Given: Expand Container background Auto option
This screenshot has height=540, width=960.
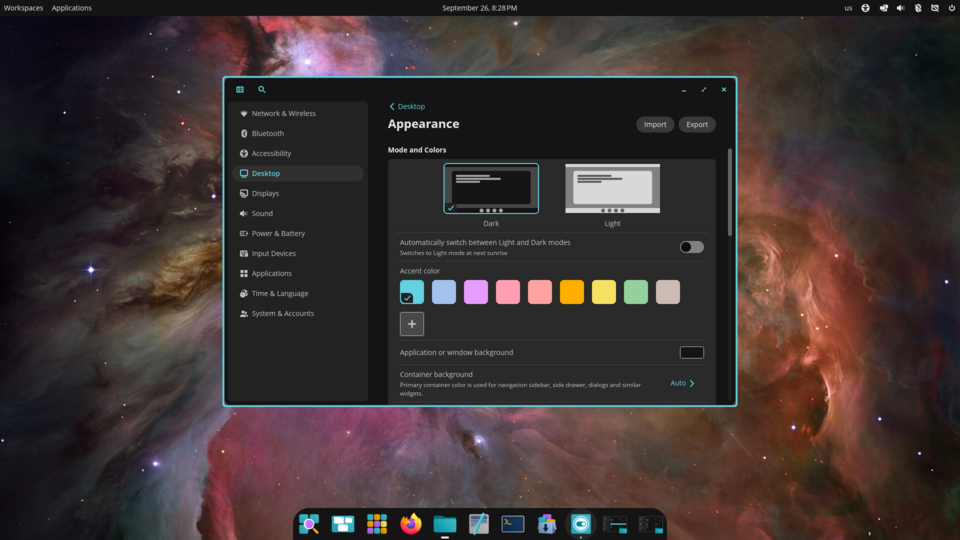Looking at the screenshot, I should coord(682,383).
